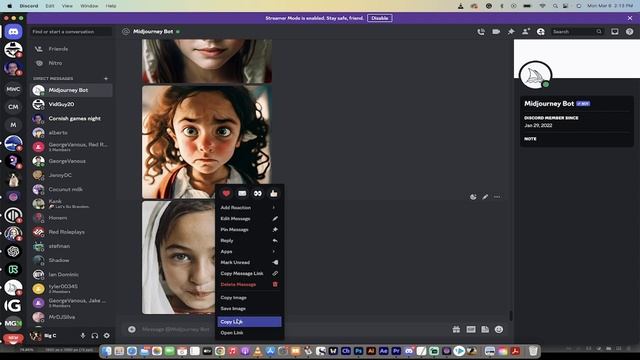The width and height of the screenshot is (640, 360).
Task: Open GIF picker in message box
Action: coord(471,329)
